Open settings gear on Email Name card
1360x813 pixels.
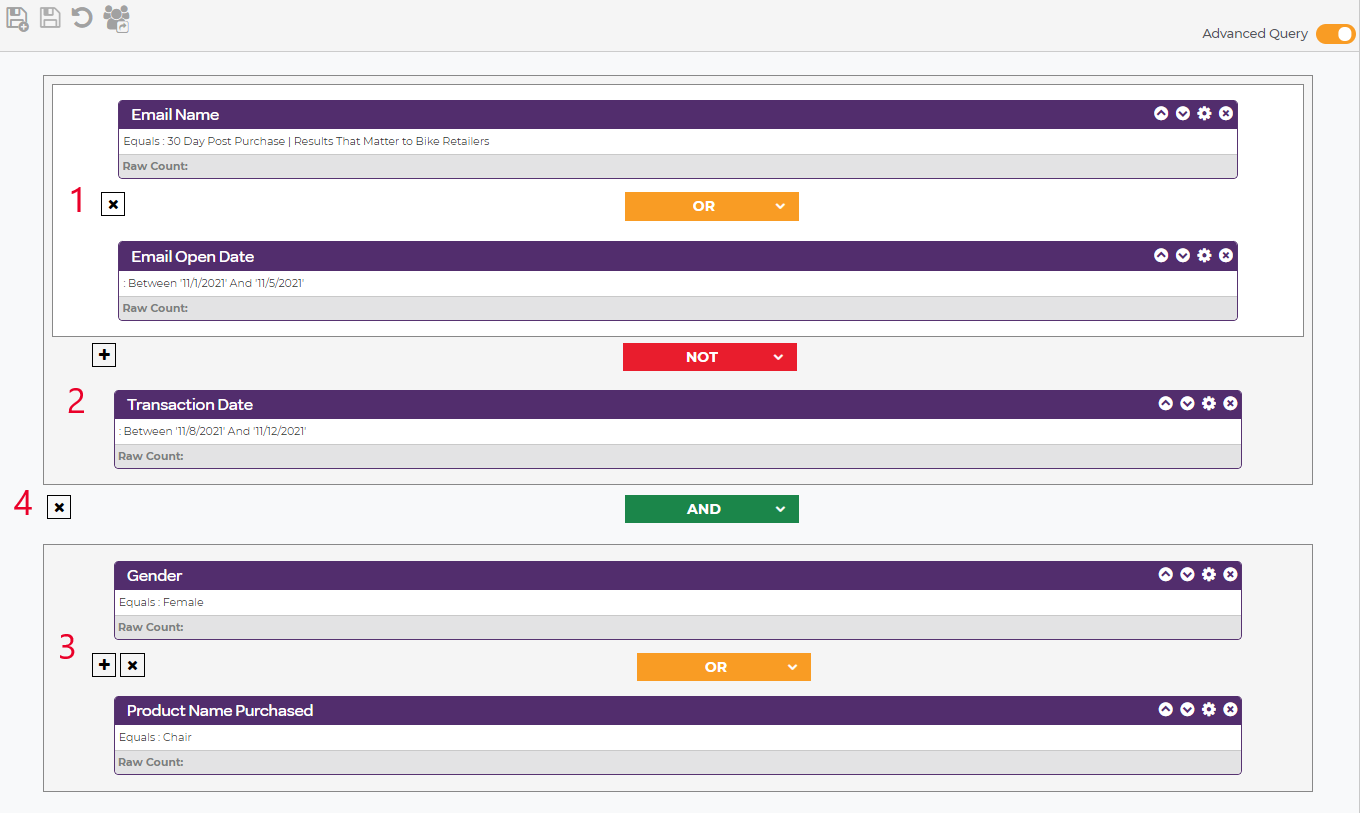point(1204,114)
